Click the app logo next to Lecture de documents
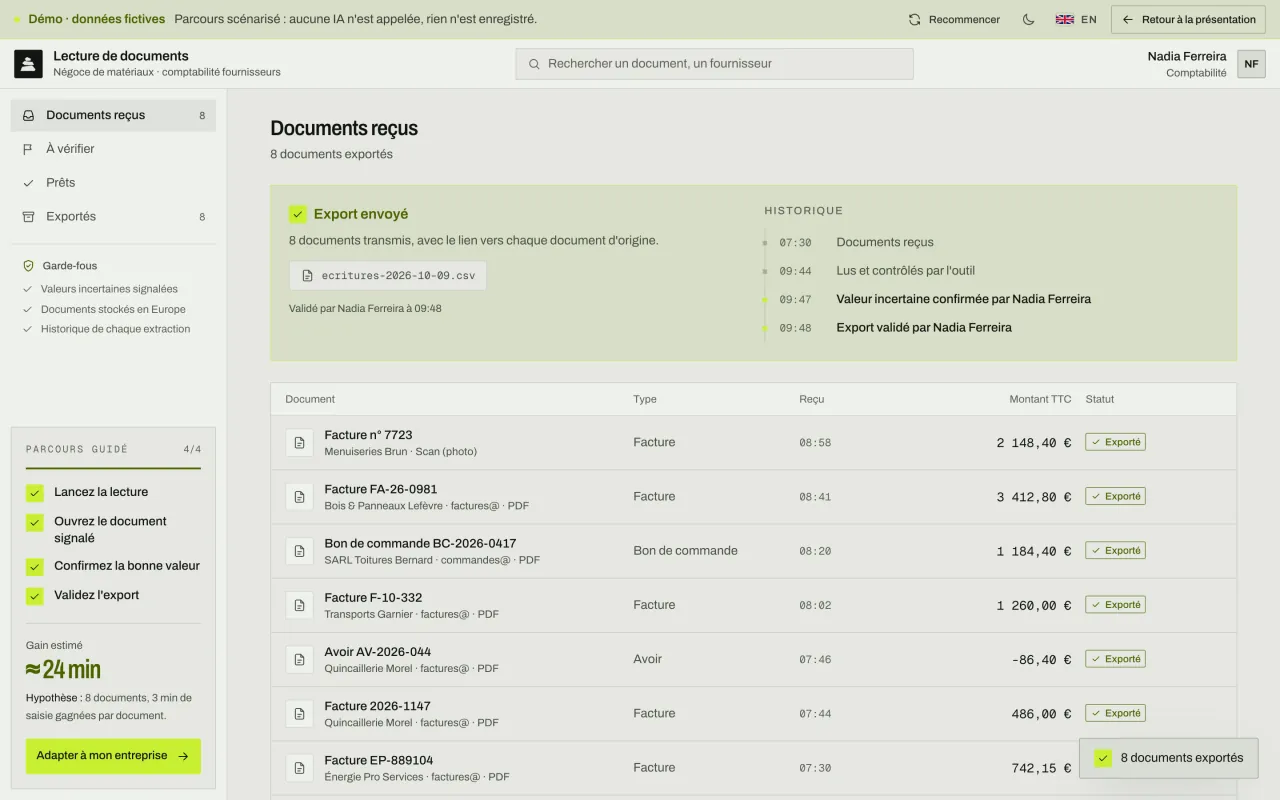This screenshot has height=800, width=1280. (28, 64)
